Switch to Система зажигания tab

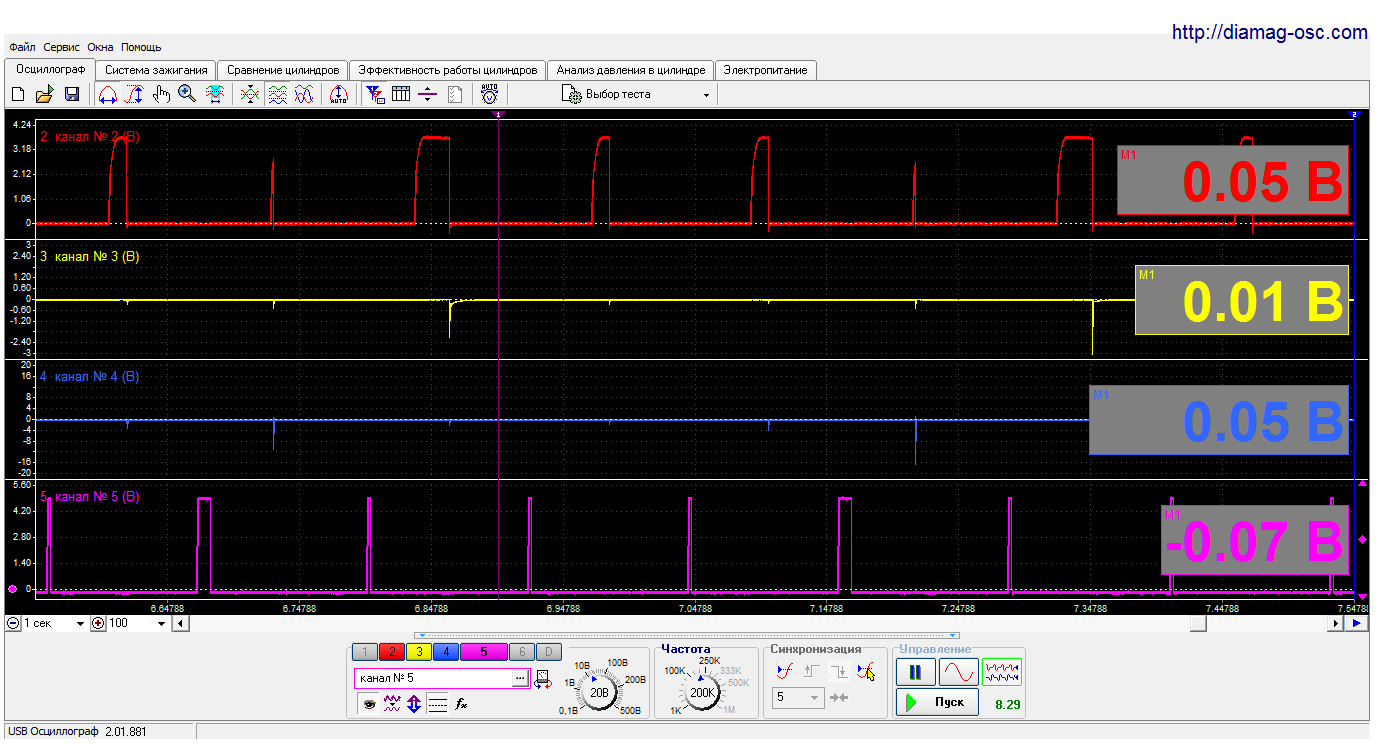(x=156, y=70)
